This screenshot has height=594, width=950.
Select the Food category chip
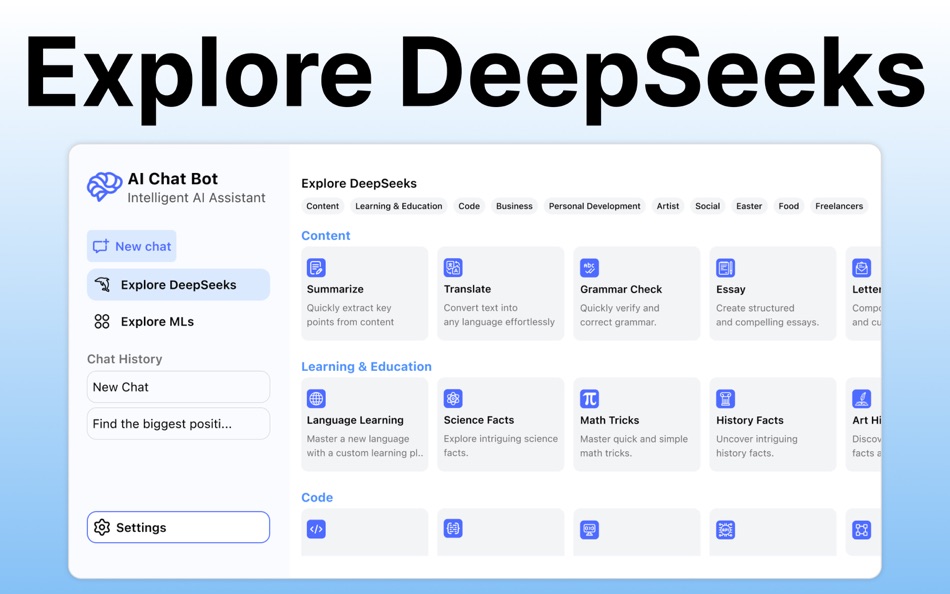pyautogui.click(x=789, y=206)
